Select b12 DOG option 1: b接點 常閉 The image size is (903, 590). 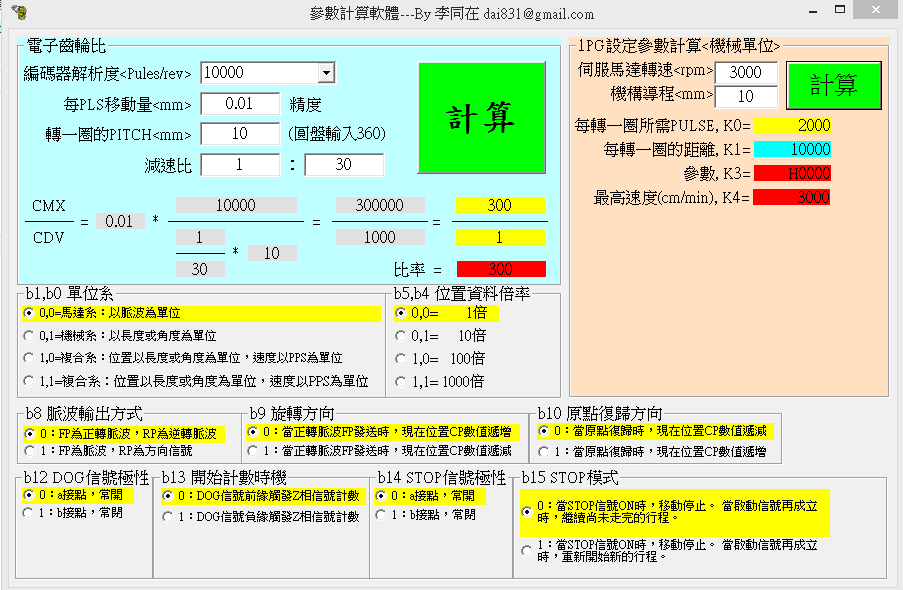(x=29, y=513)
